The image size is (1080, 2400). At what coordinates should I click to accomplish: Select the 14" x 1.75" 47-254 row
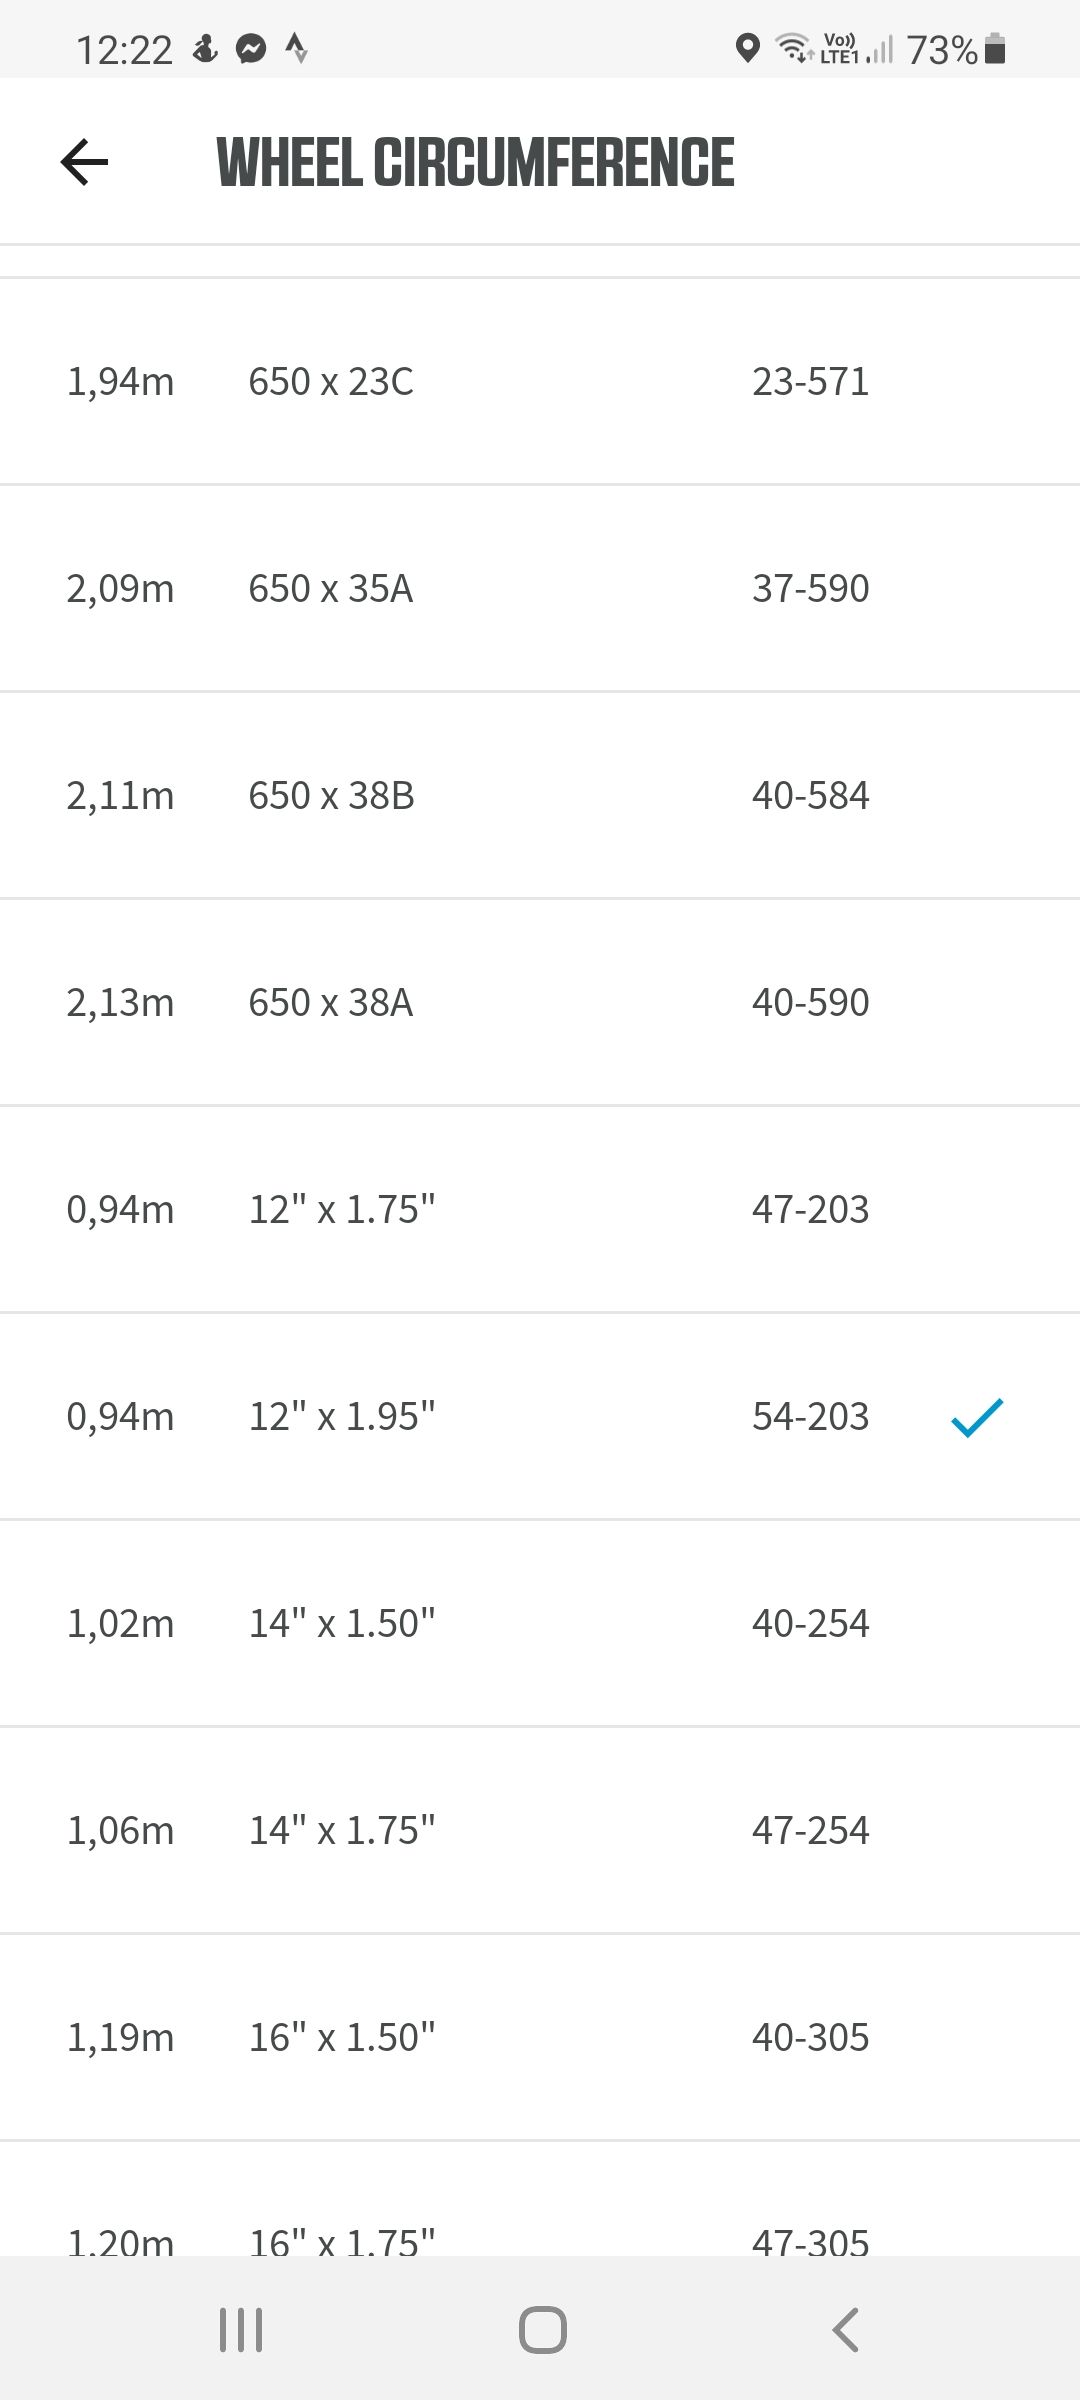pyautogui.click(x=540, y=1831)
